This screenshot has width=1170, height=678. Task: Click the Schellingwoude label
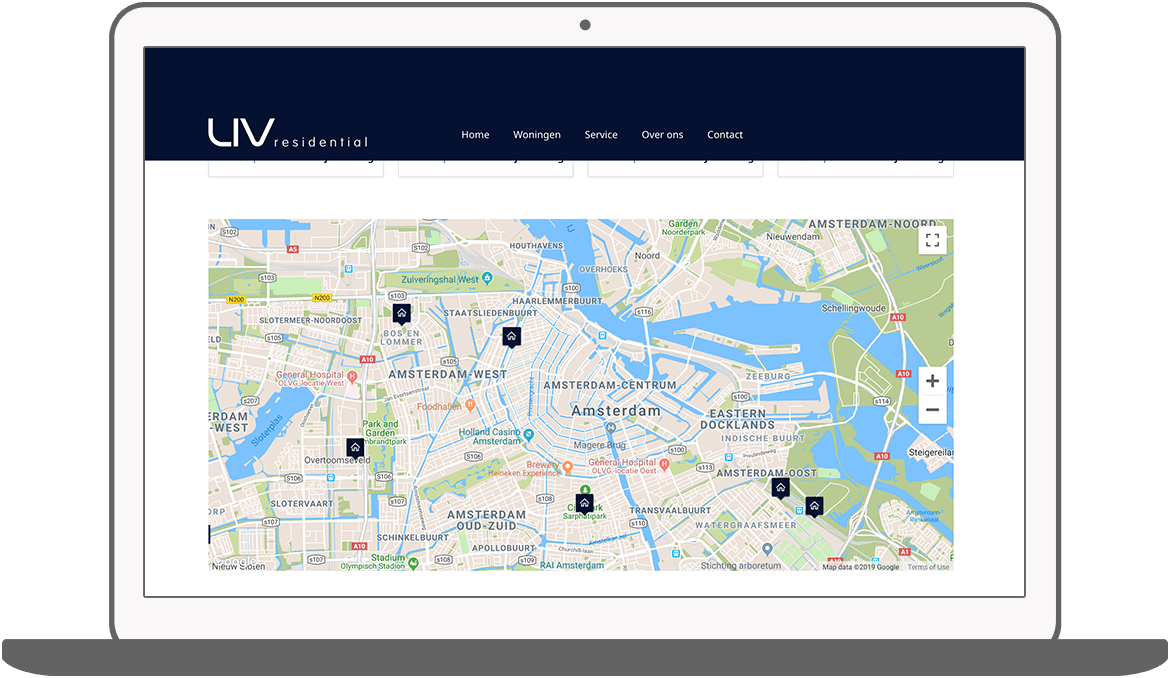coord(854,308)
